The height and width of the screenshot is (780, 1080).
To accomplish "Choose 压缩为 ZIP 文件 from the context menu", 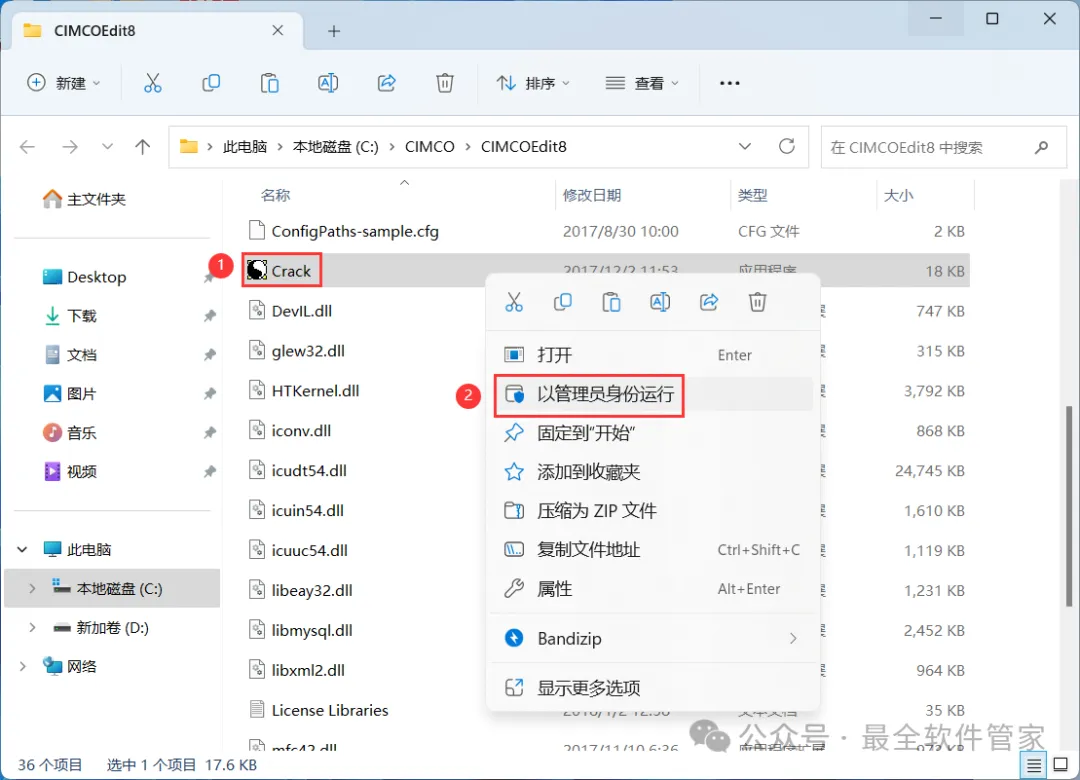I will click(653, 511).
